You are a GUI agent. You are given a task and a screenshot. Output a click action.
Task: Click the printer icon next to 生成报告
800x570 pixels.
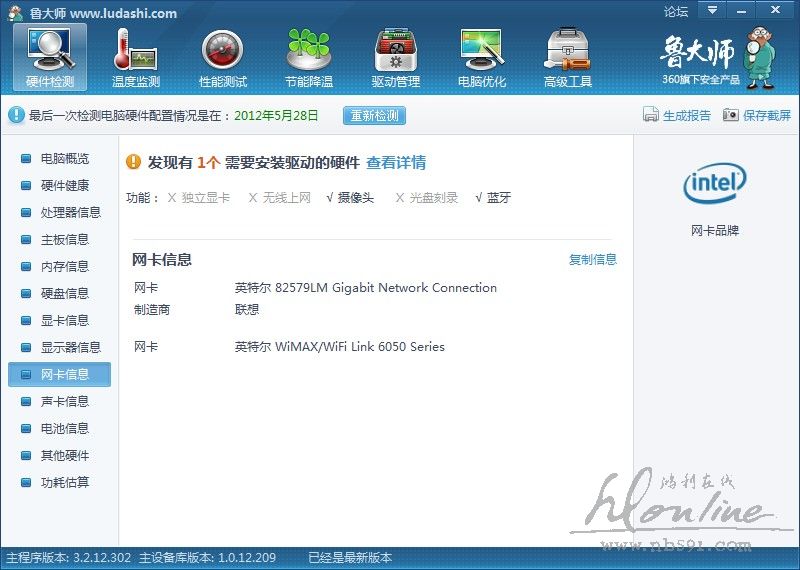[x=651, y=115]
